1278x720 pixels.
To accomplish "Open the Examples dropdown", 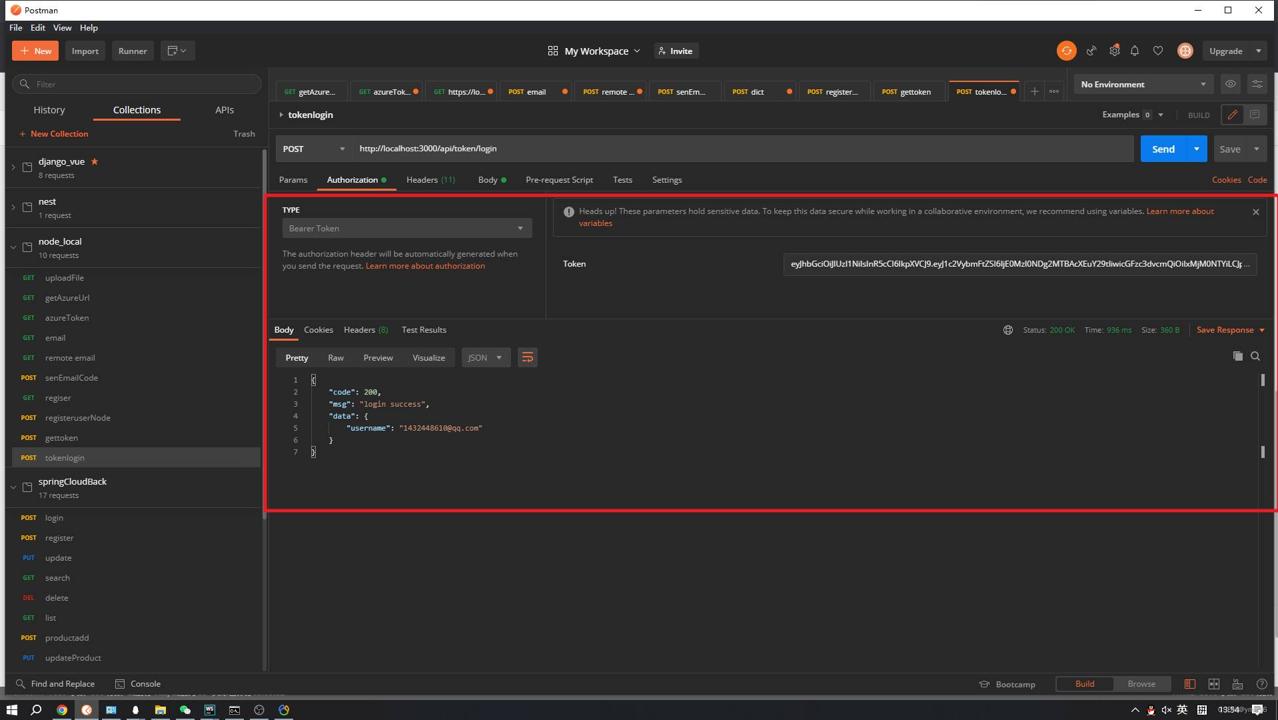I will pos(1133,115).
